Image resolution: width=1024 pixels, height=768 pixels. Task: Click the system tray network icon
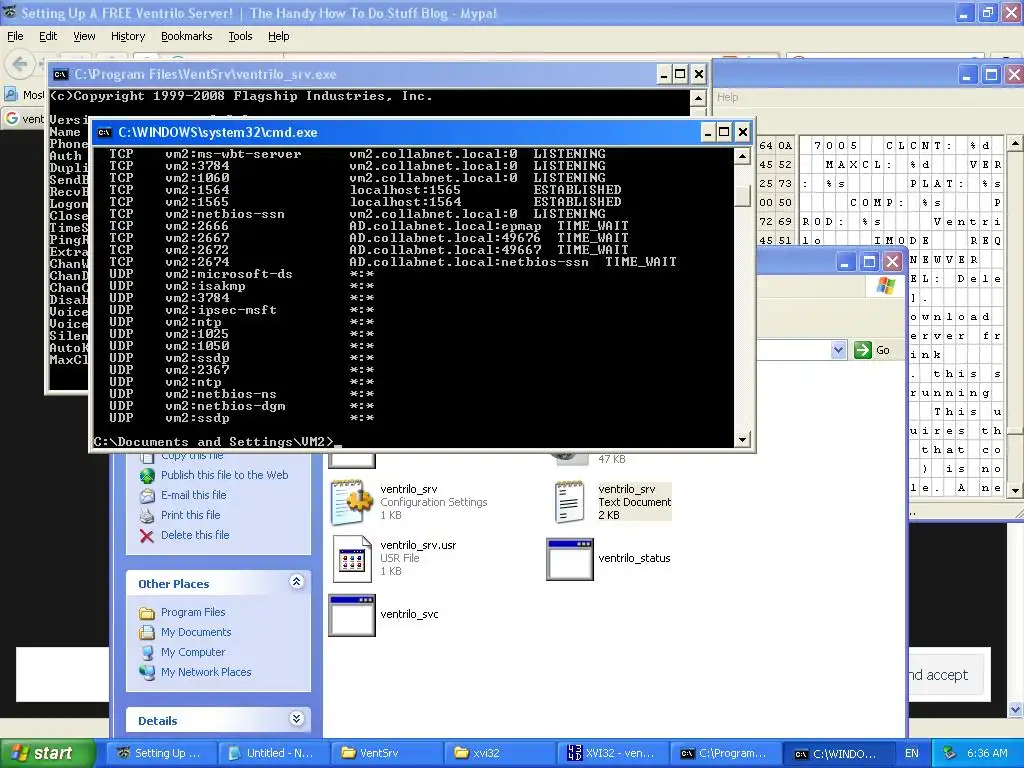click(x=950, y=753)
